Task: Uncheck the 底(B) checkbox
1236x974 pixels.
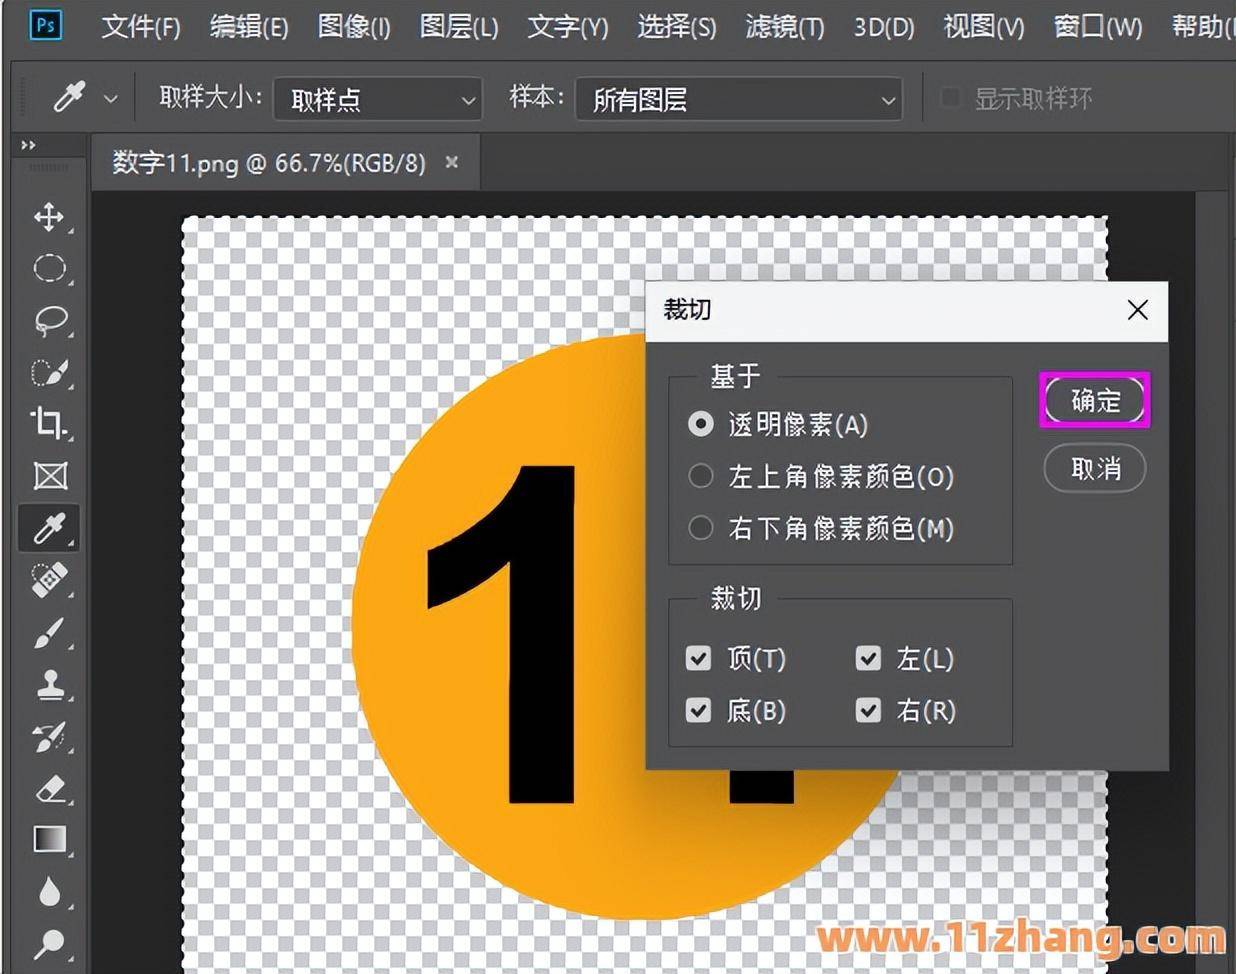Action: click(698, 710)
